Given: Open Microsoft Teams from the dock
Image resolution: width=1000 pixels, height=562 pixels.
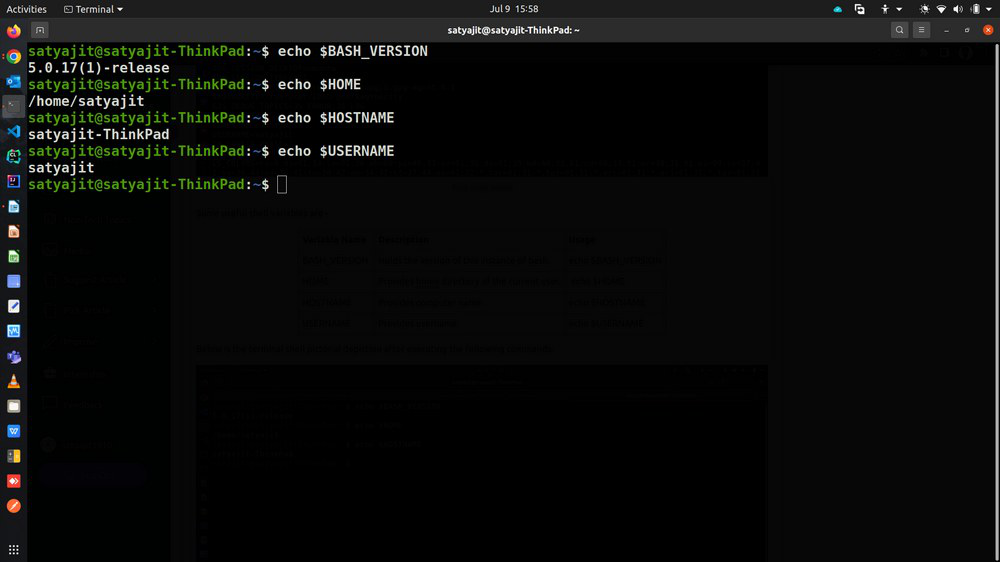Looking at the screenshot, I should pyautogui.click(x=14, y=357).
